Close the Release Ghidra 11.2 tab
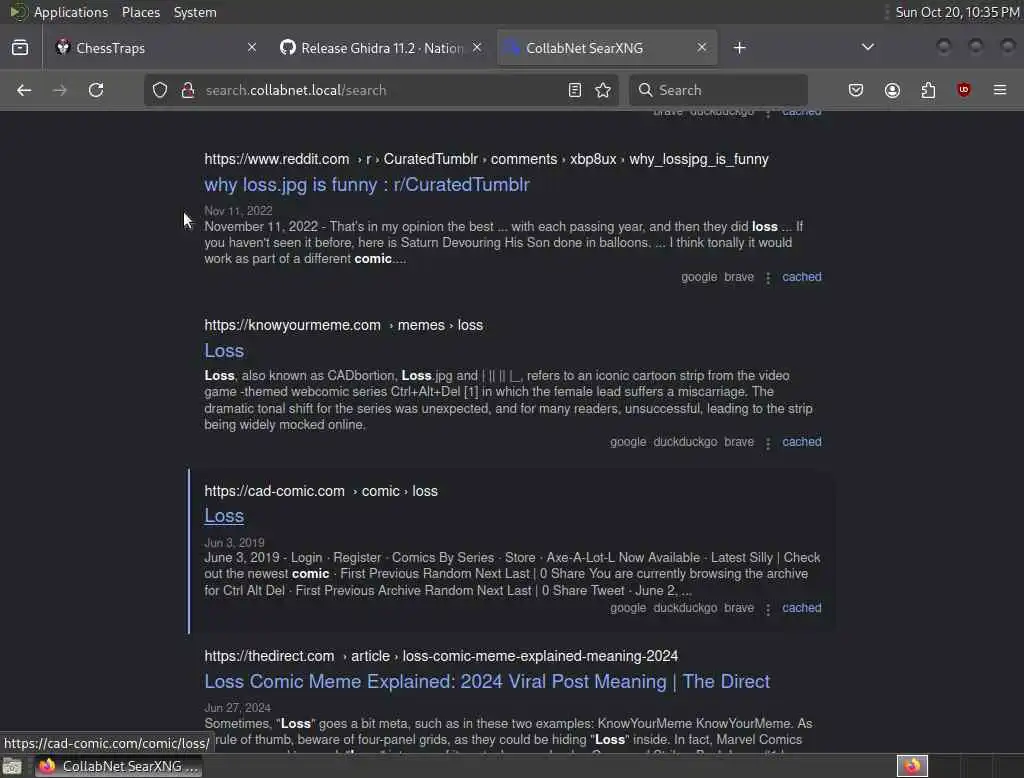The height and width of the screenshot is (778, 1024). pos(477,48)
